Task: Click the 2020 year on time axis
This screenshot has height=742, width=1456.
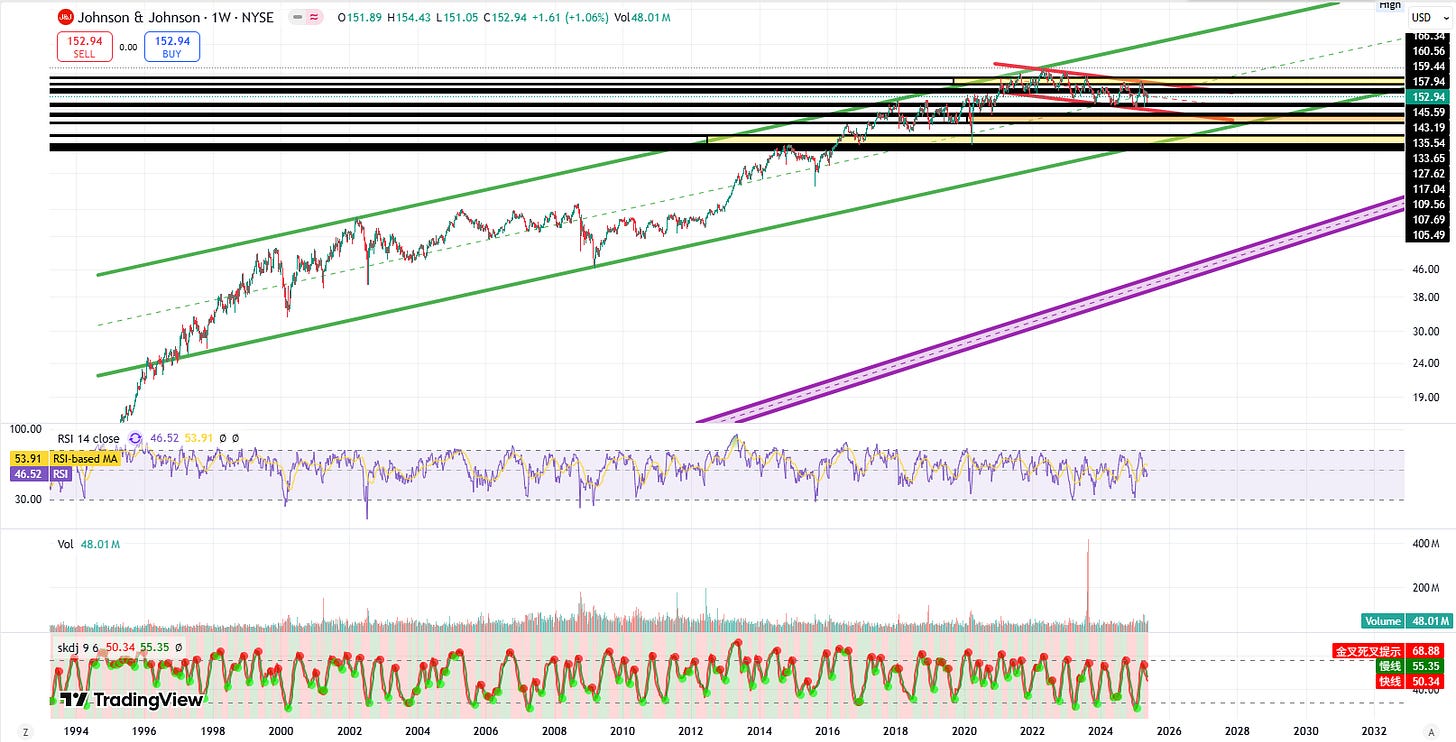Action: (x=964, y=732)
